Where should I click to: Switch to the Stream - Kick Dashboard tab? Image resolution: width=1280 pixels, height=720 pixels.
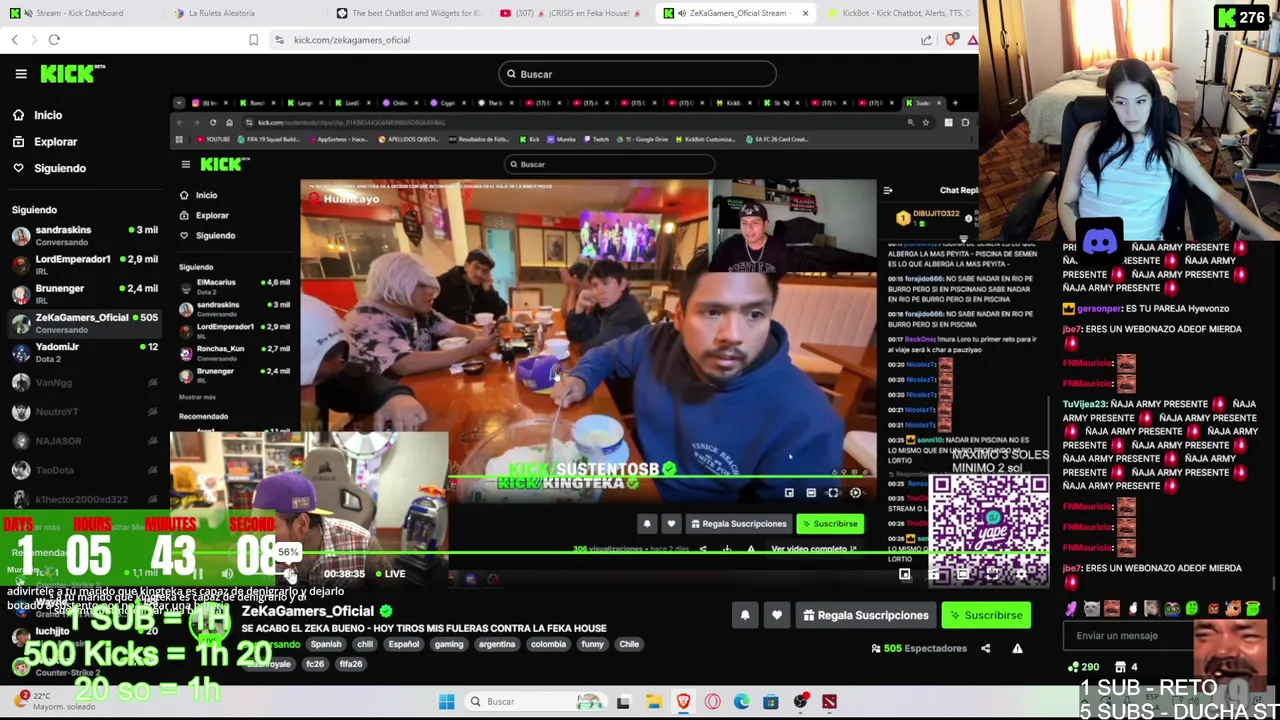(x=79, y=13)
